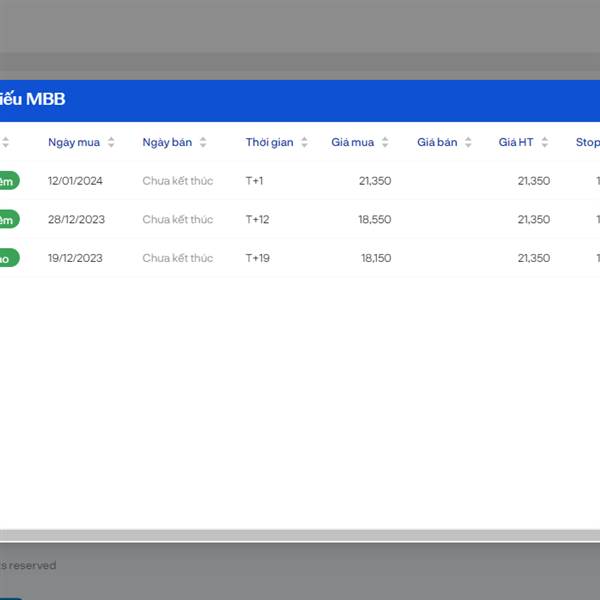This screenshot has width=600, height=600.
Task: Sort by Ngày mua using sort arrows
Action: 111,143
